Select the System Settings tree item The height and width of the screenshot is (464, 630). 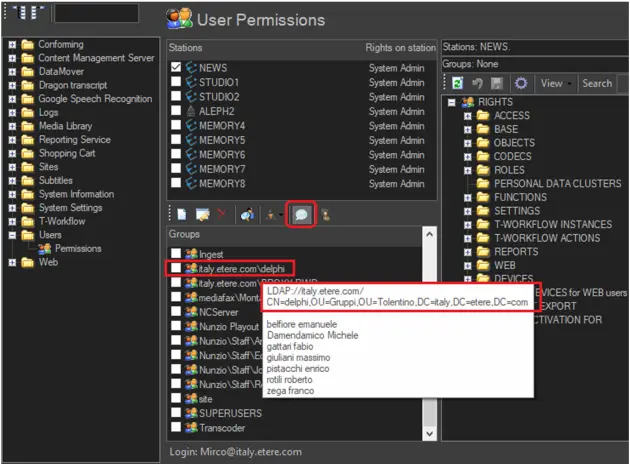(x=69, y=208)
